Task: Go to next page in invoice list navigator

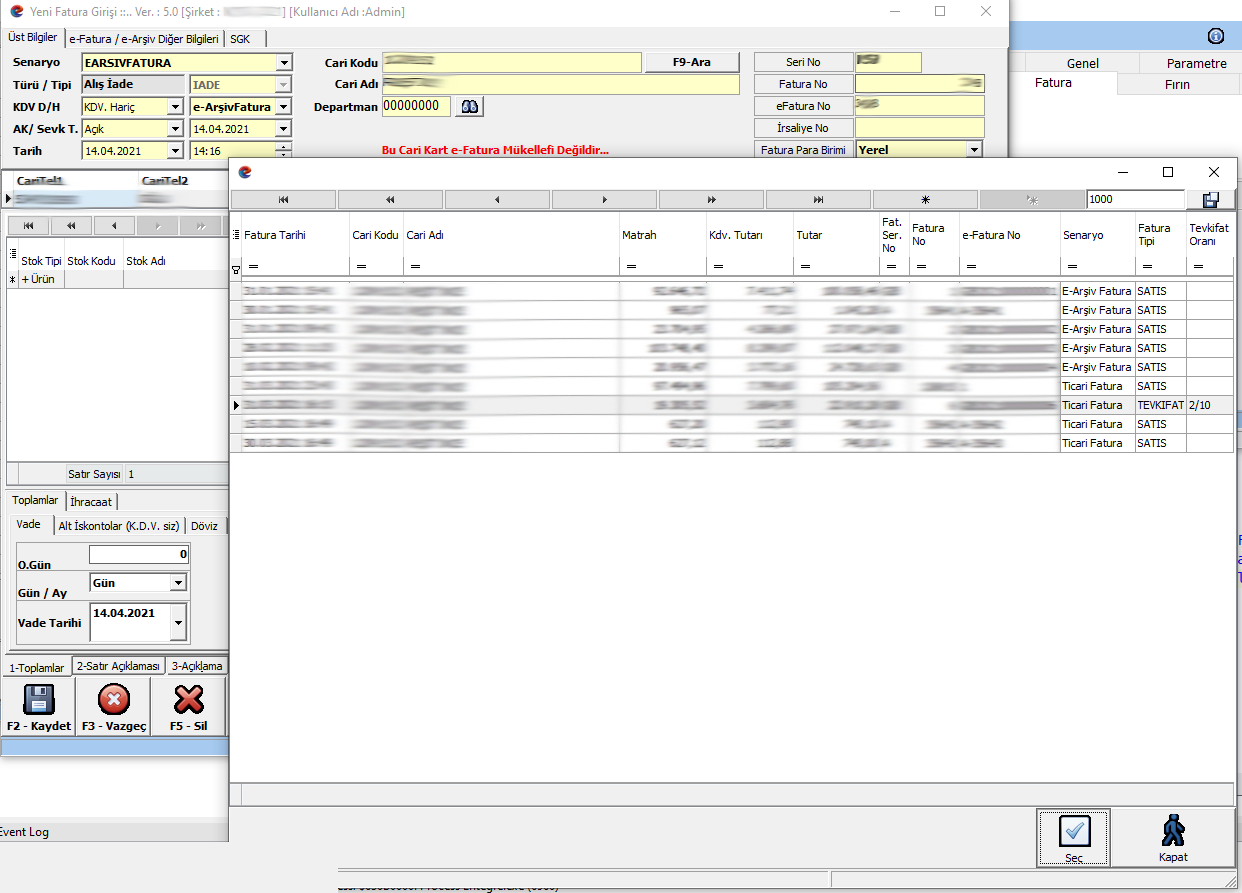Action: (x=711, y=200)
